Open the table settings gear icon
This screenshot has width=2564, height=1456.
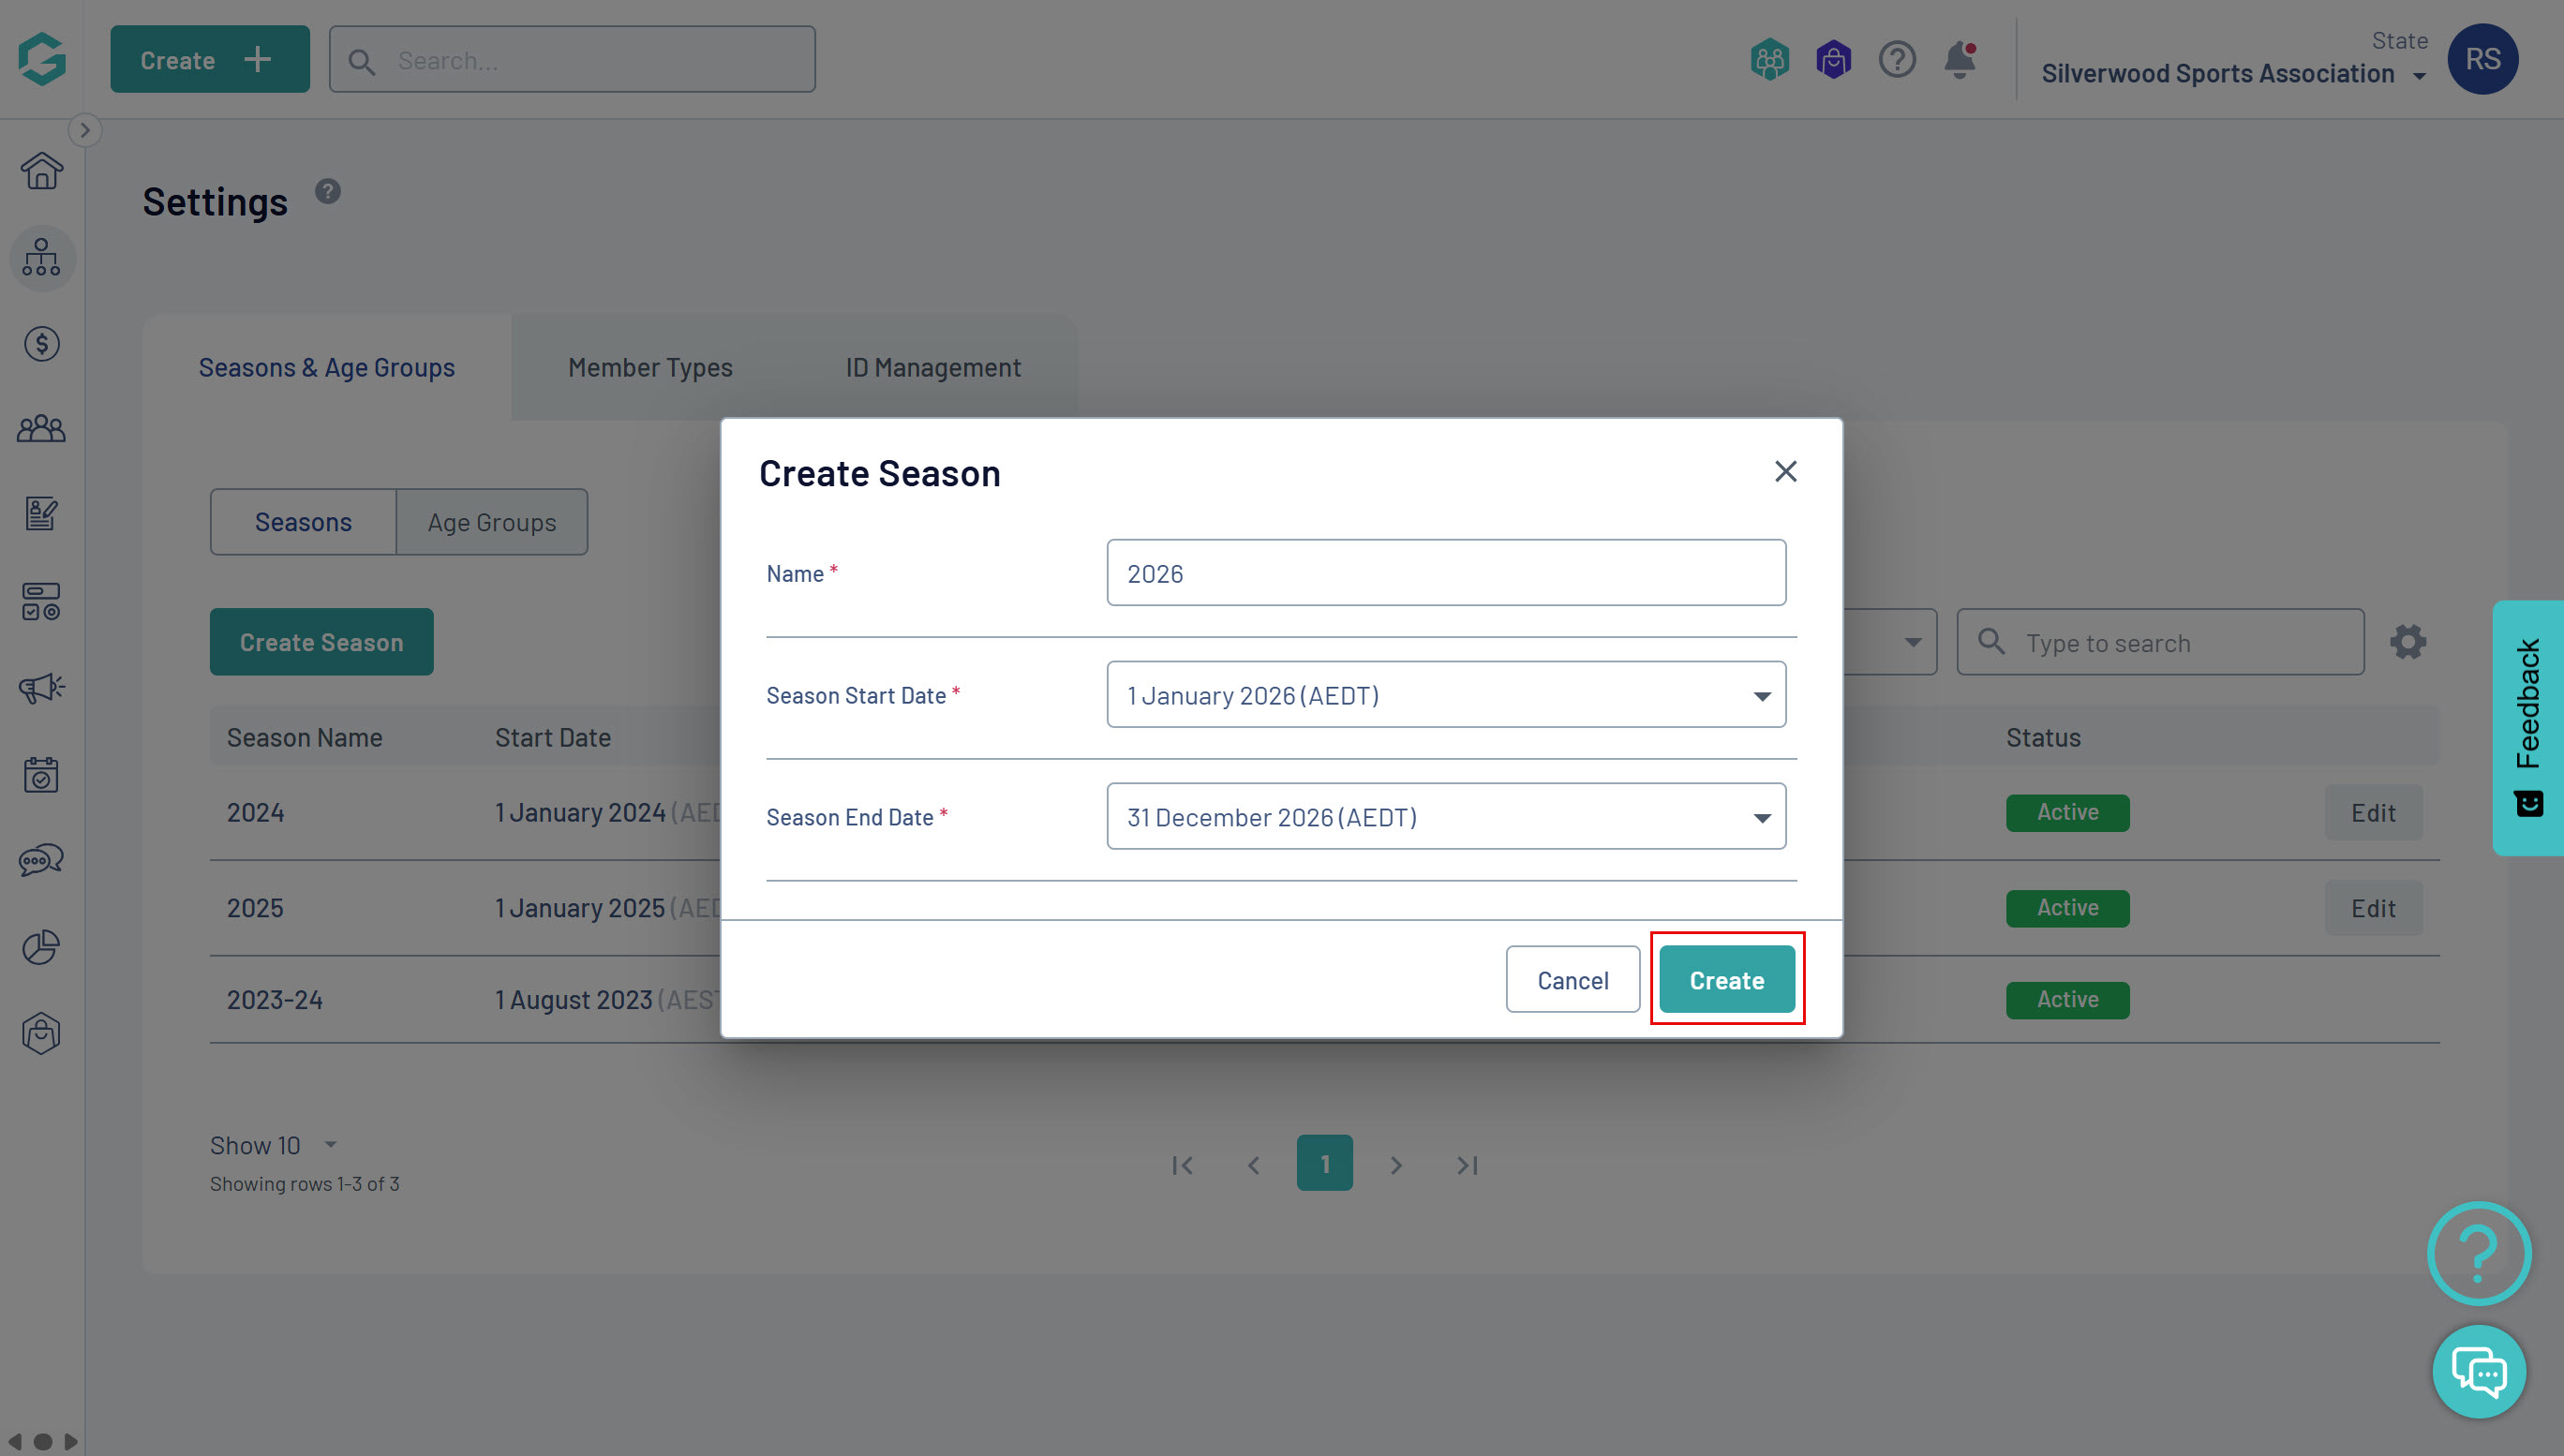(2408, 642)
